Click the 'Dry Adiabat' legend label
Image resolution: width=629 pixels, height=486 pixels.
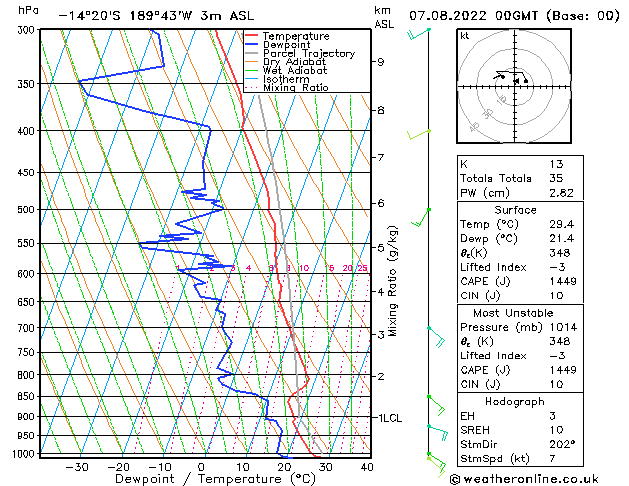click(294, 62)
